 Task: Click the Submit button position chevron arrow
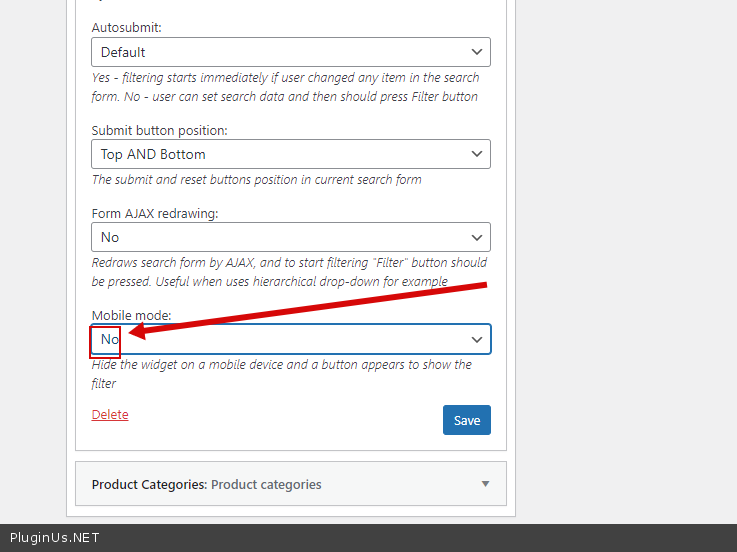point(477,154)
